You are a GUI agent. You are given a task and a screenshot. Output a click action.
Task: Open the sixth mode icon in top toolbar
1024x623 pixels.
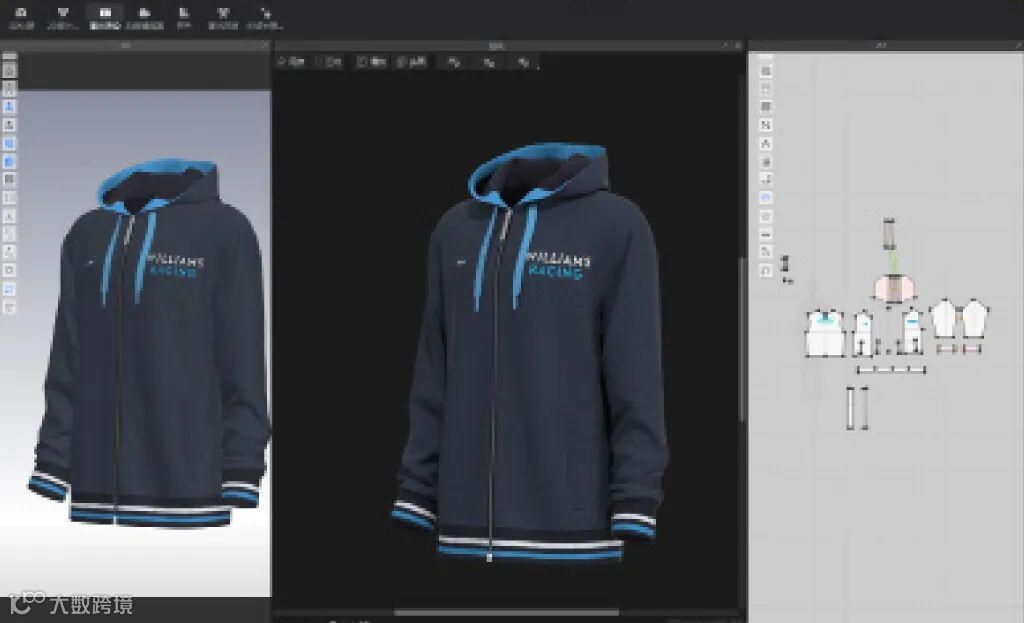tap(223, 18)
